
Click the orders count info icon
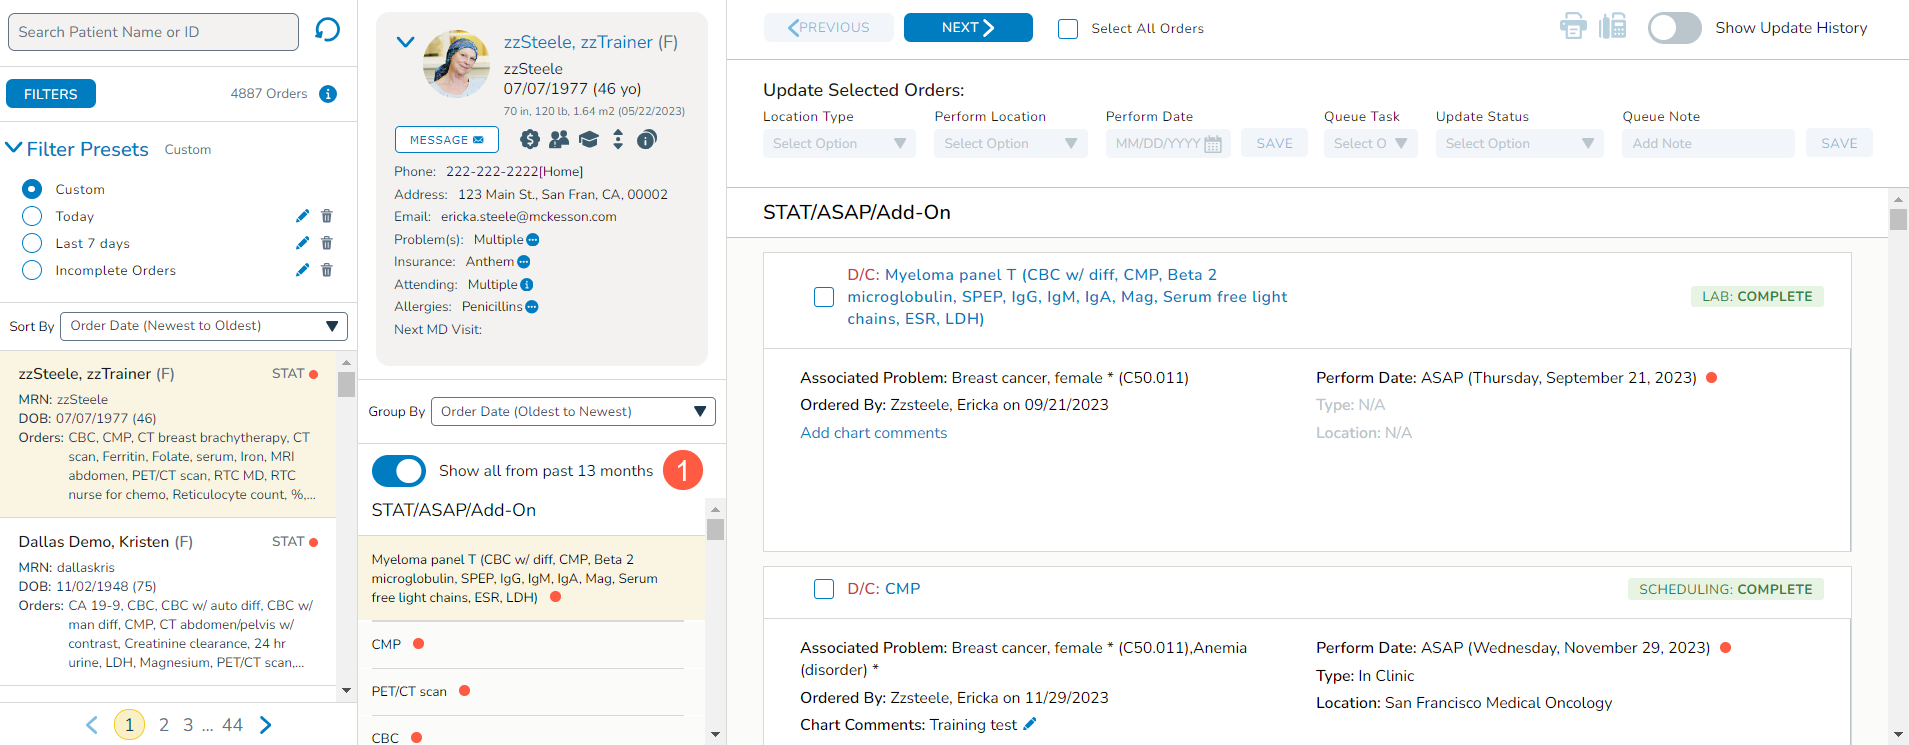click(x=328, y=94)
